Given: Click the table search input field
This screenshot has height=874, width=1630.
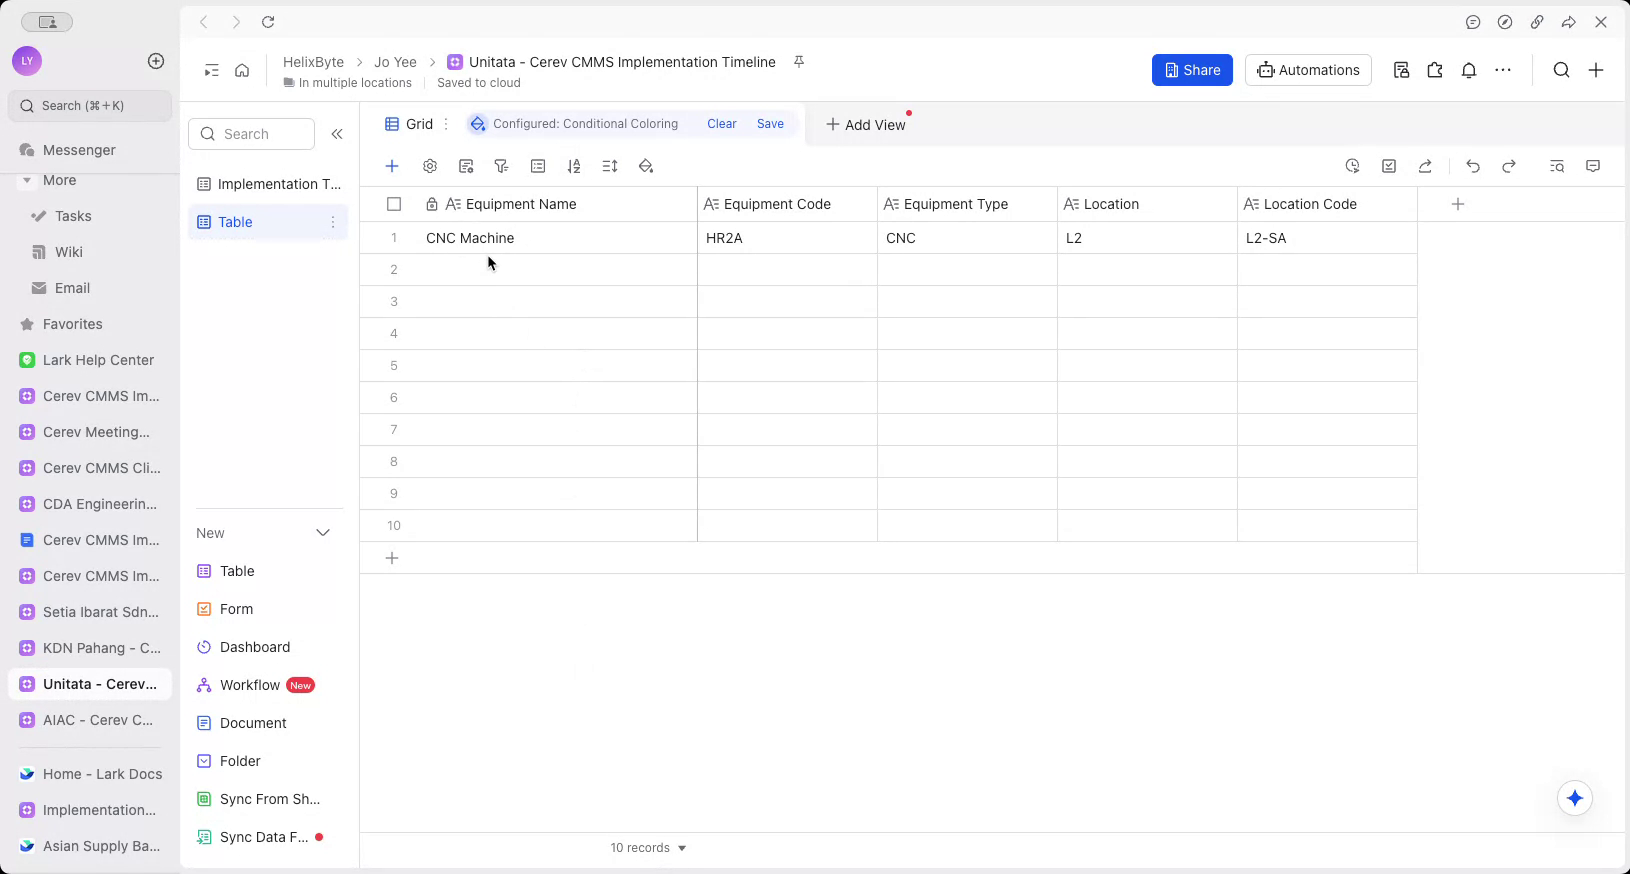Looking at the screenshot, I should tap(252, 134).
